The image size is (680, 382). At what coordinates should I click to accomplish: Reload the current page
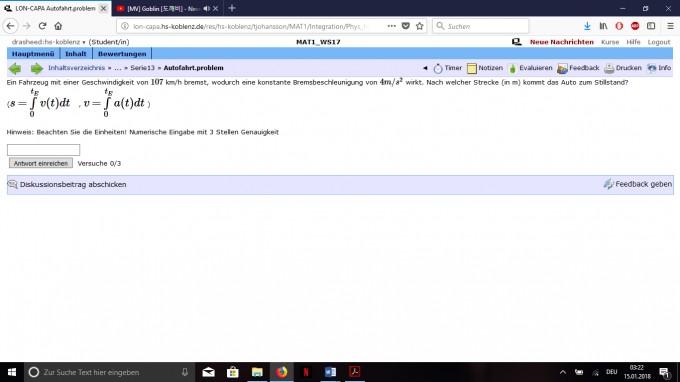coord(42,26)
